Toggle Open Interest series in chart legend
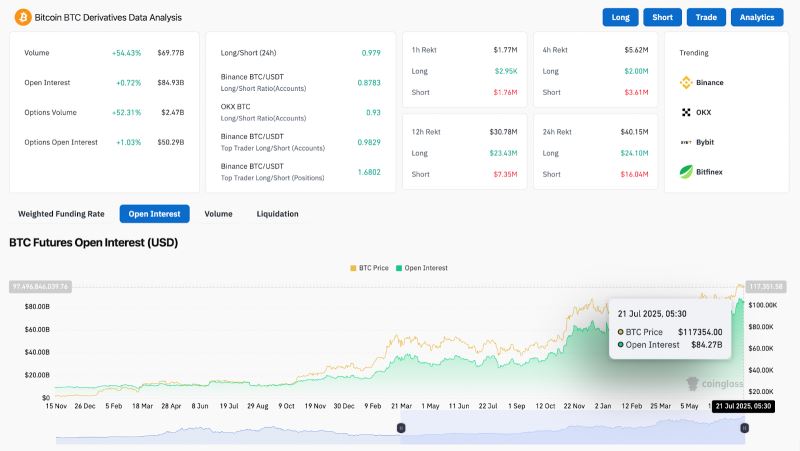This screenshot has width=800, height=451. pos(422,268)
